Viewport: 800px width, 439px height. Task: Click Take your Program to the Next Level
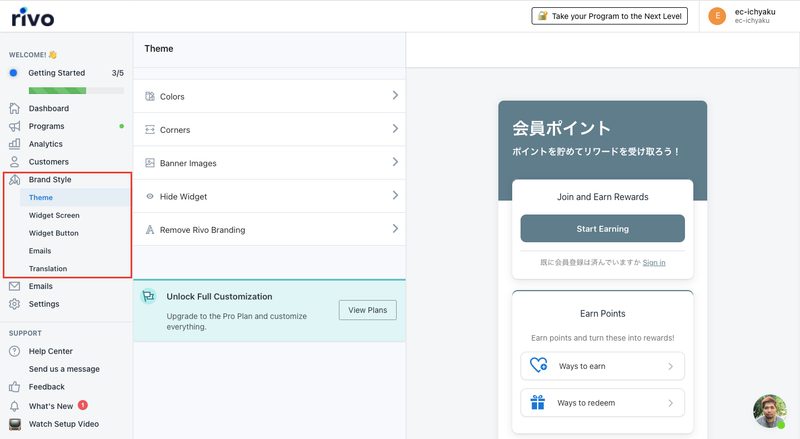[609, 16]
